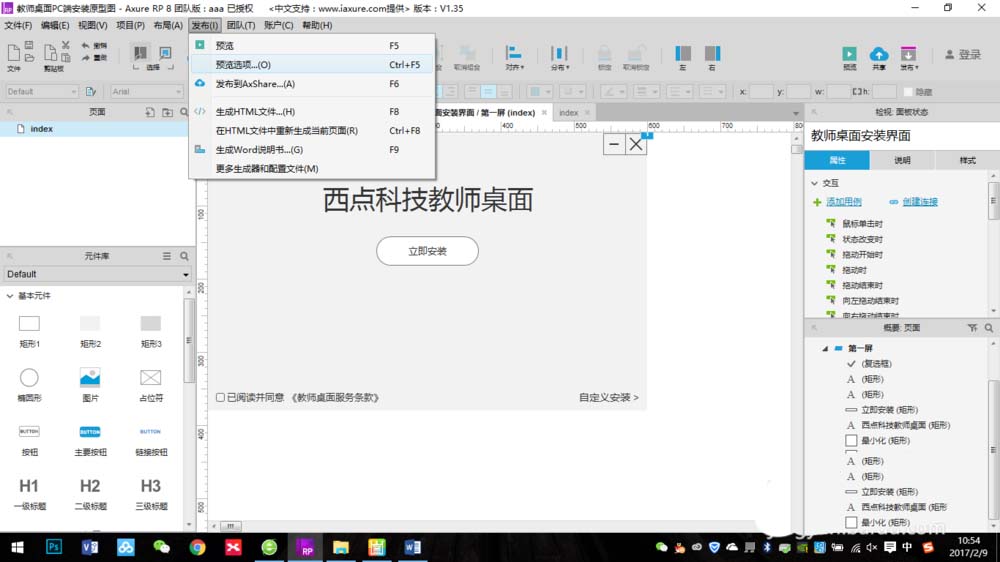Screen dimensions: 1000x562
Task: Click the search icon in Libraries panel
Action: [184, 256]
